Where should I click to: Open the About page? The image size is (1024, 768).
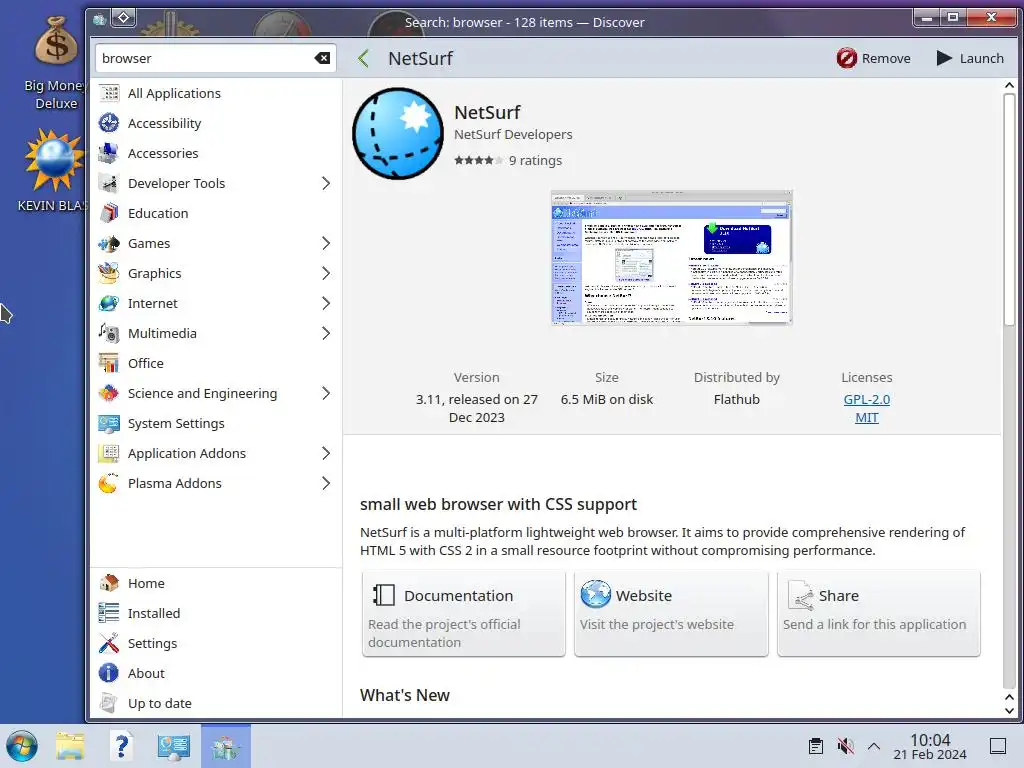pos(216,673)
